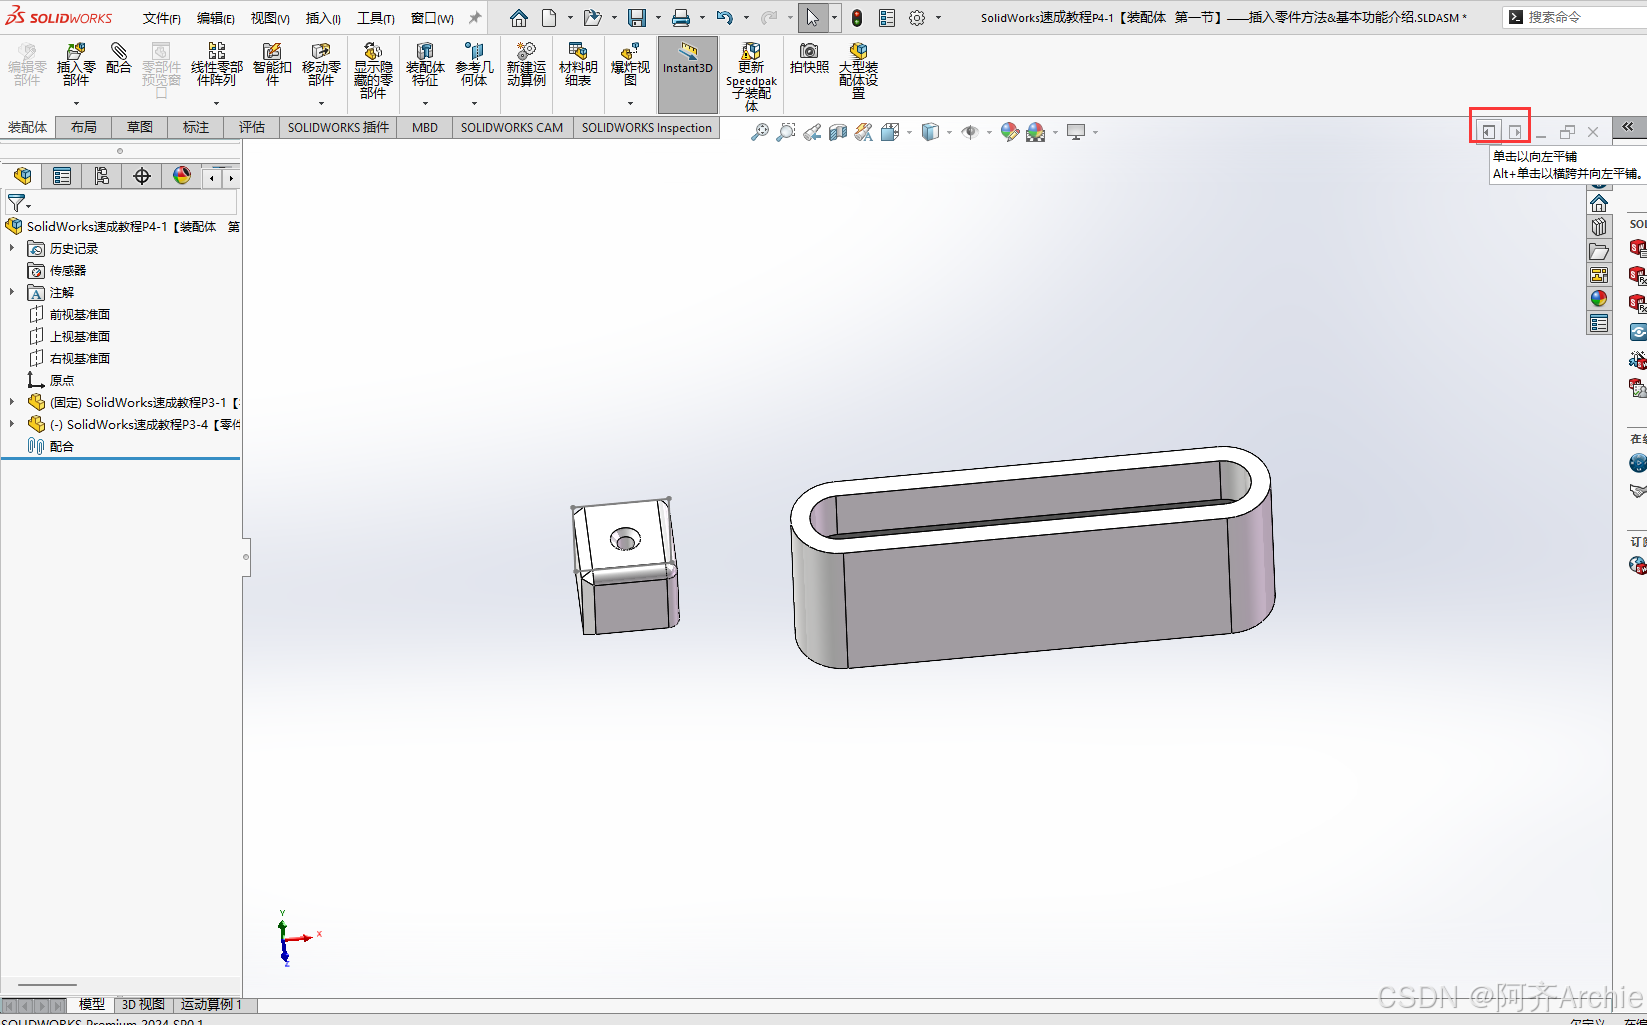Click the Section View icon
1647x1025 pixels.
click(838, 132)
